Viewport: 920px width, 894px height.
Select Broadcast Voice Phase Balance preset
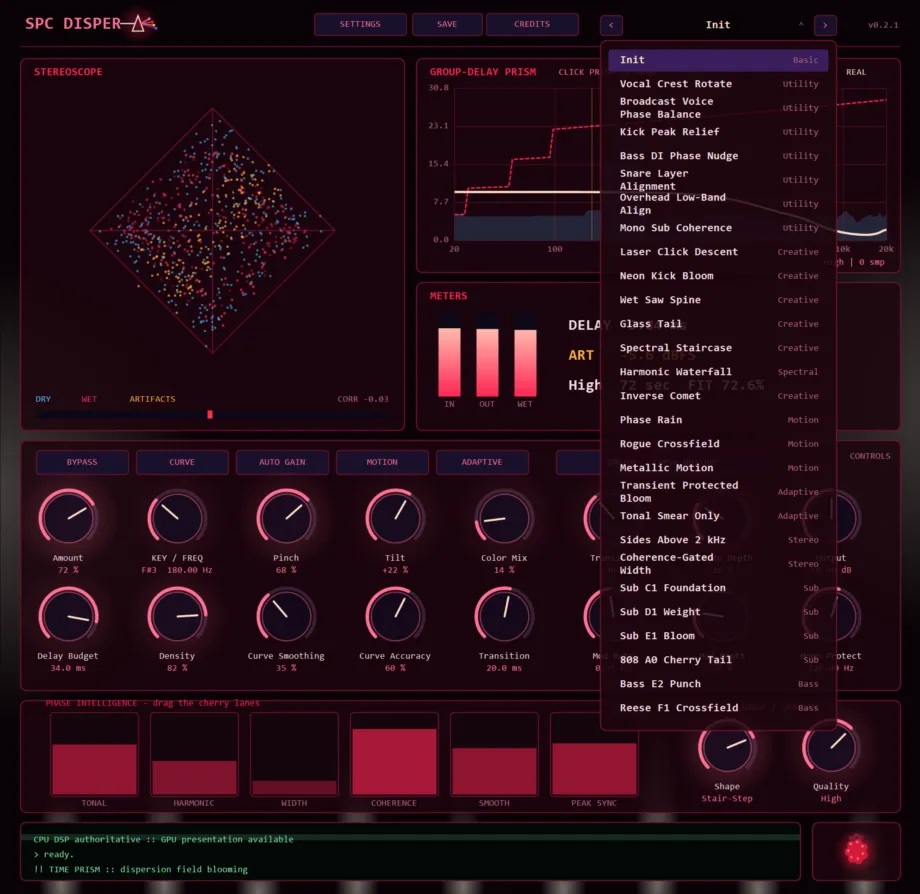[x=718, y=108]
